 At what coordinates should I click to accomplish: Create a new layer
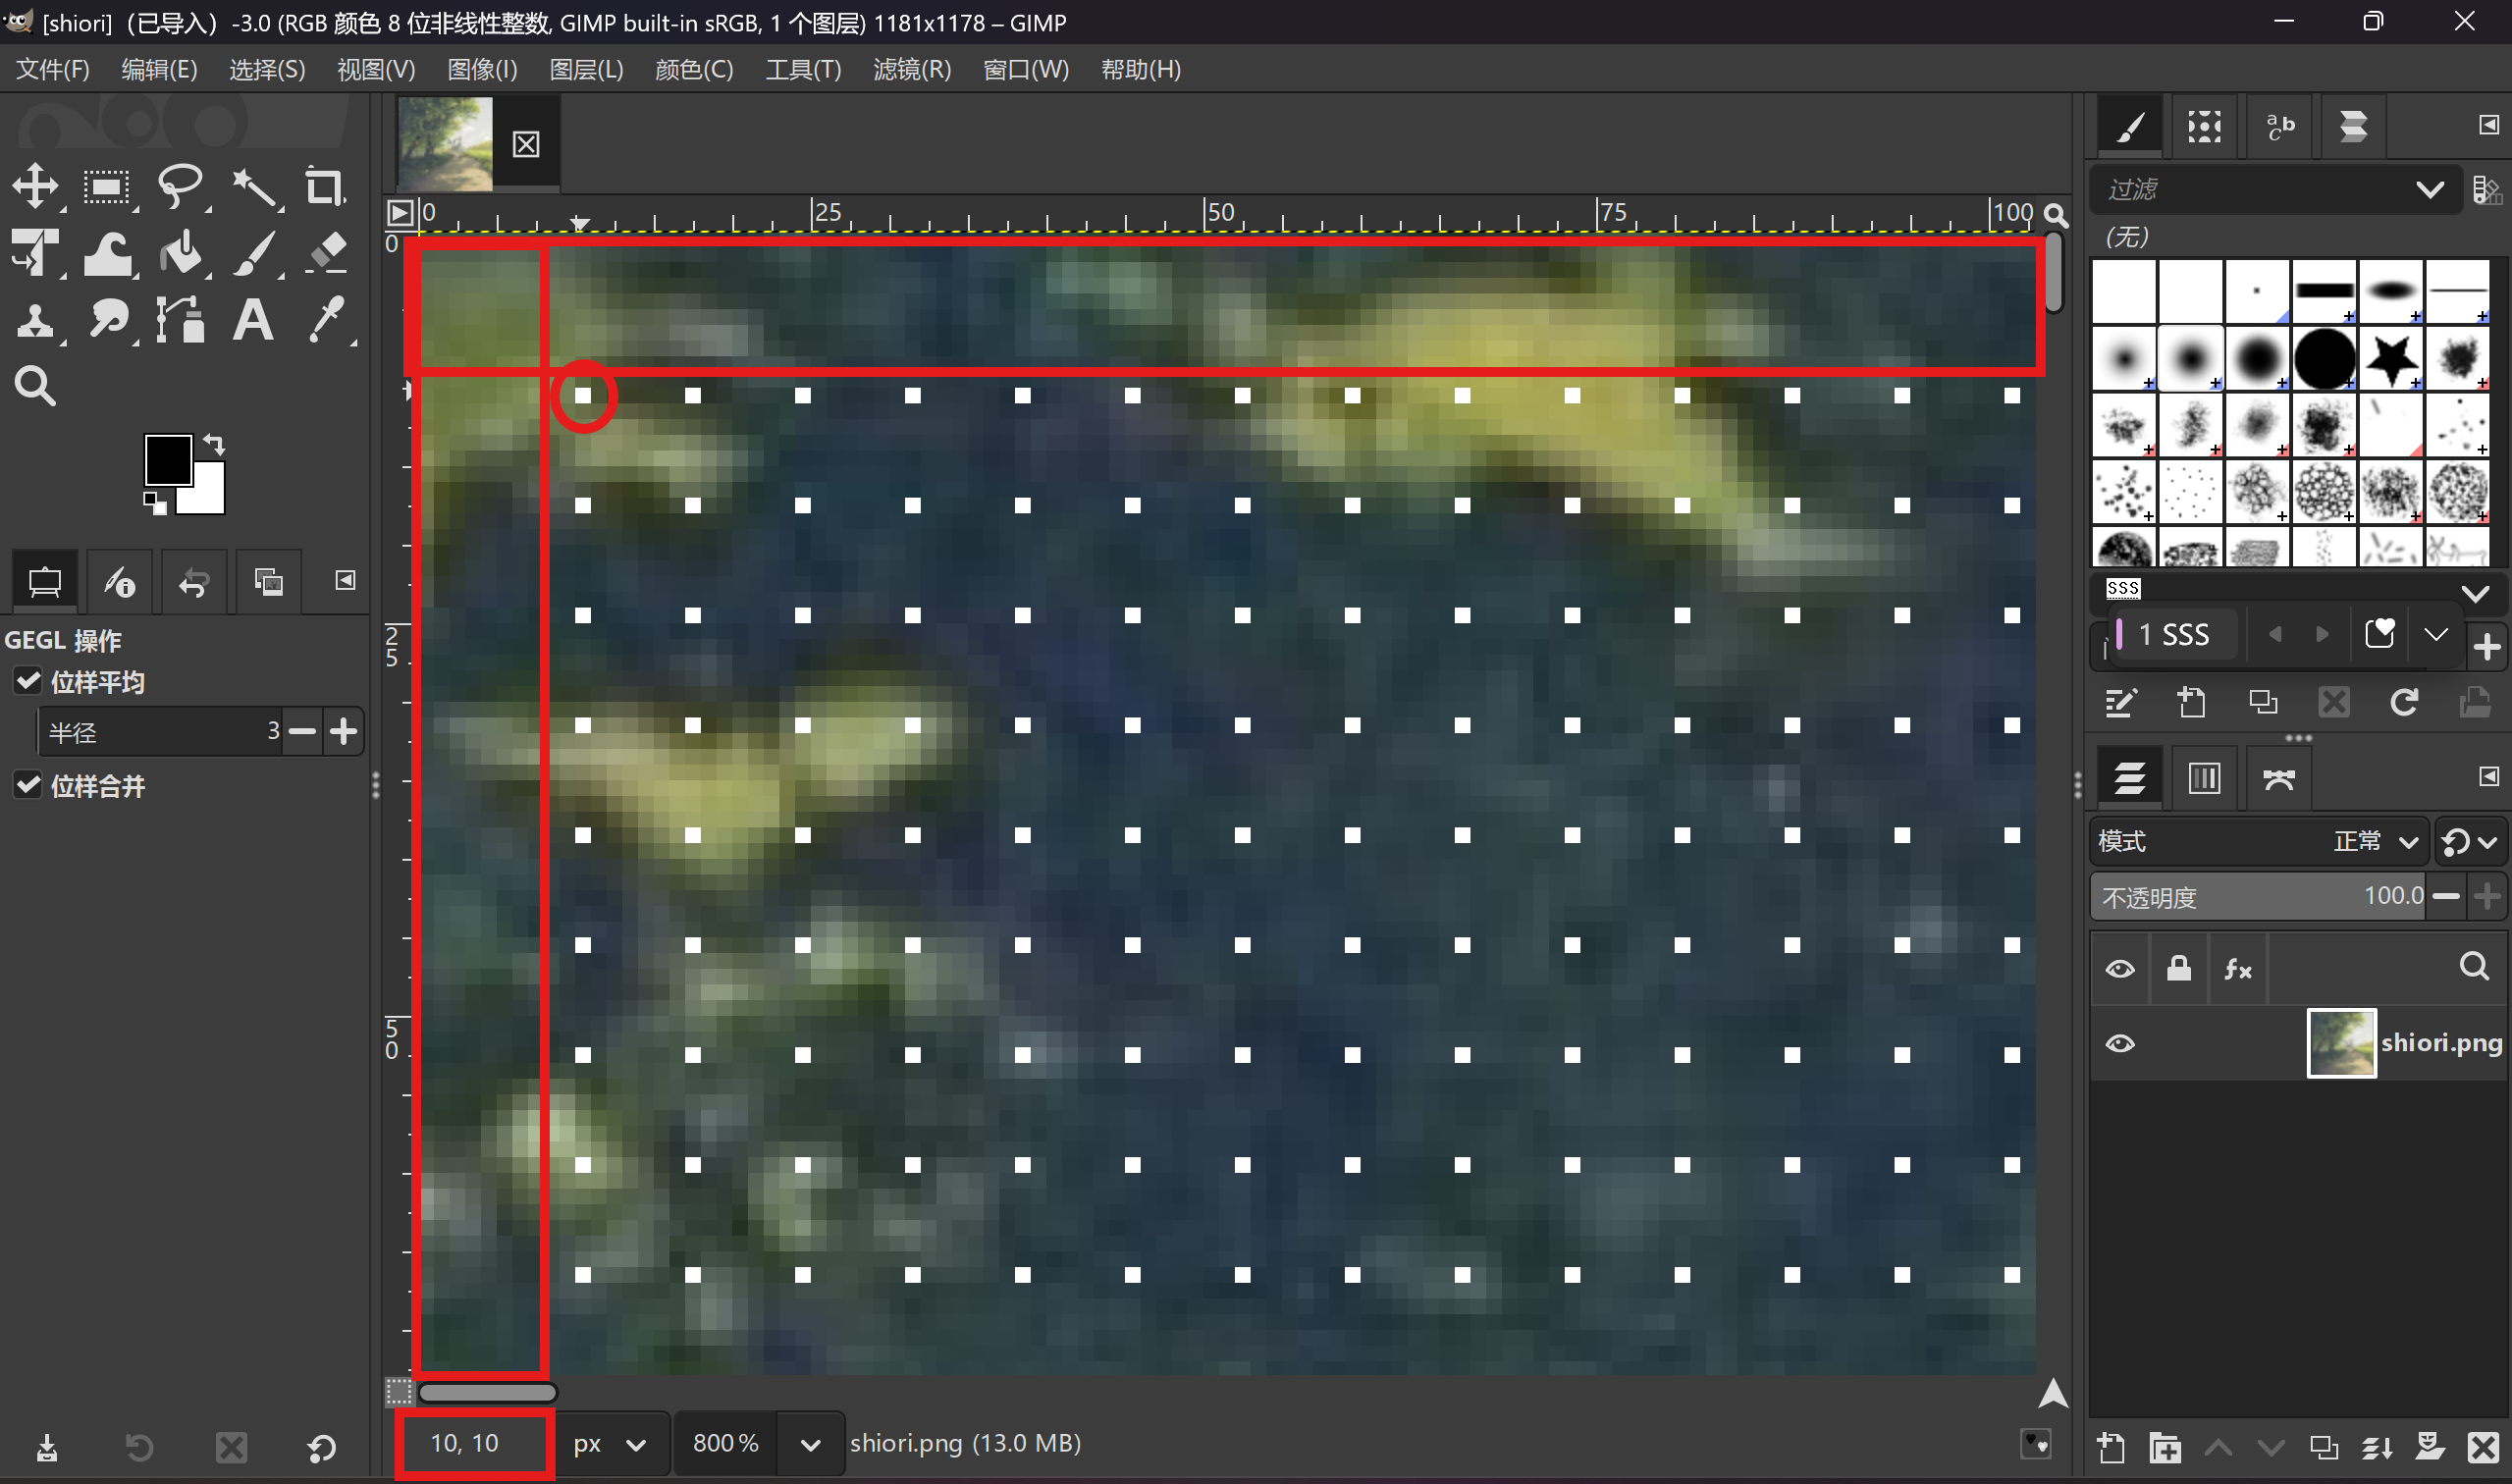tap(2111, 1447)
